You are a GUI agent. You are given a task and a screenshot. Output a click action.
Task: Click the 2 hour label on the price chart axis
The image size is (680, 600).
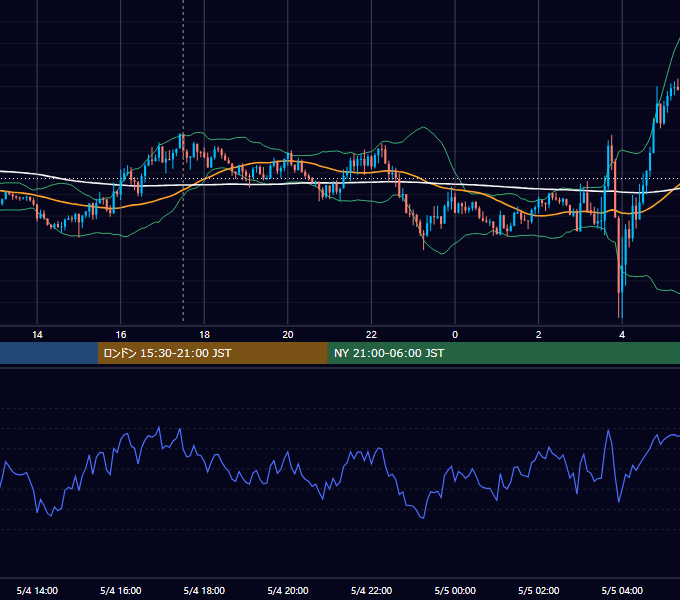click(x=538, y=335)
